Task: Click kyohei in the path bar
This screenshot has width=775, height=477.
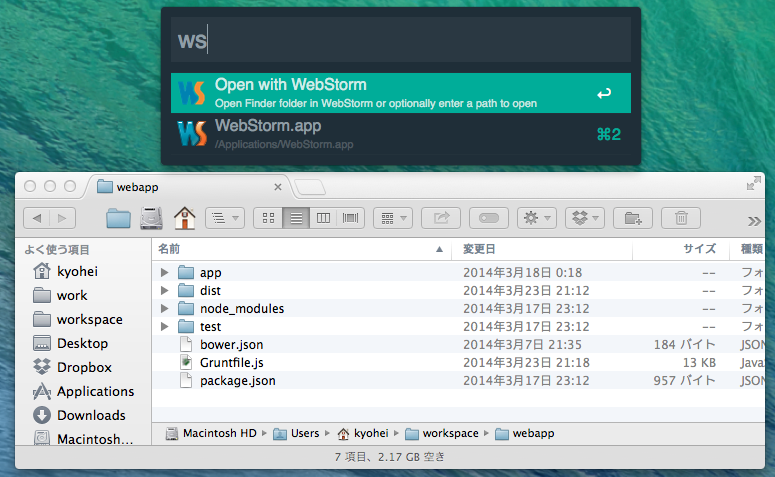Action: pos(363,434)
